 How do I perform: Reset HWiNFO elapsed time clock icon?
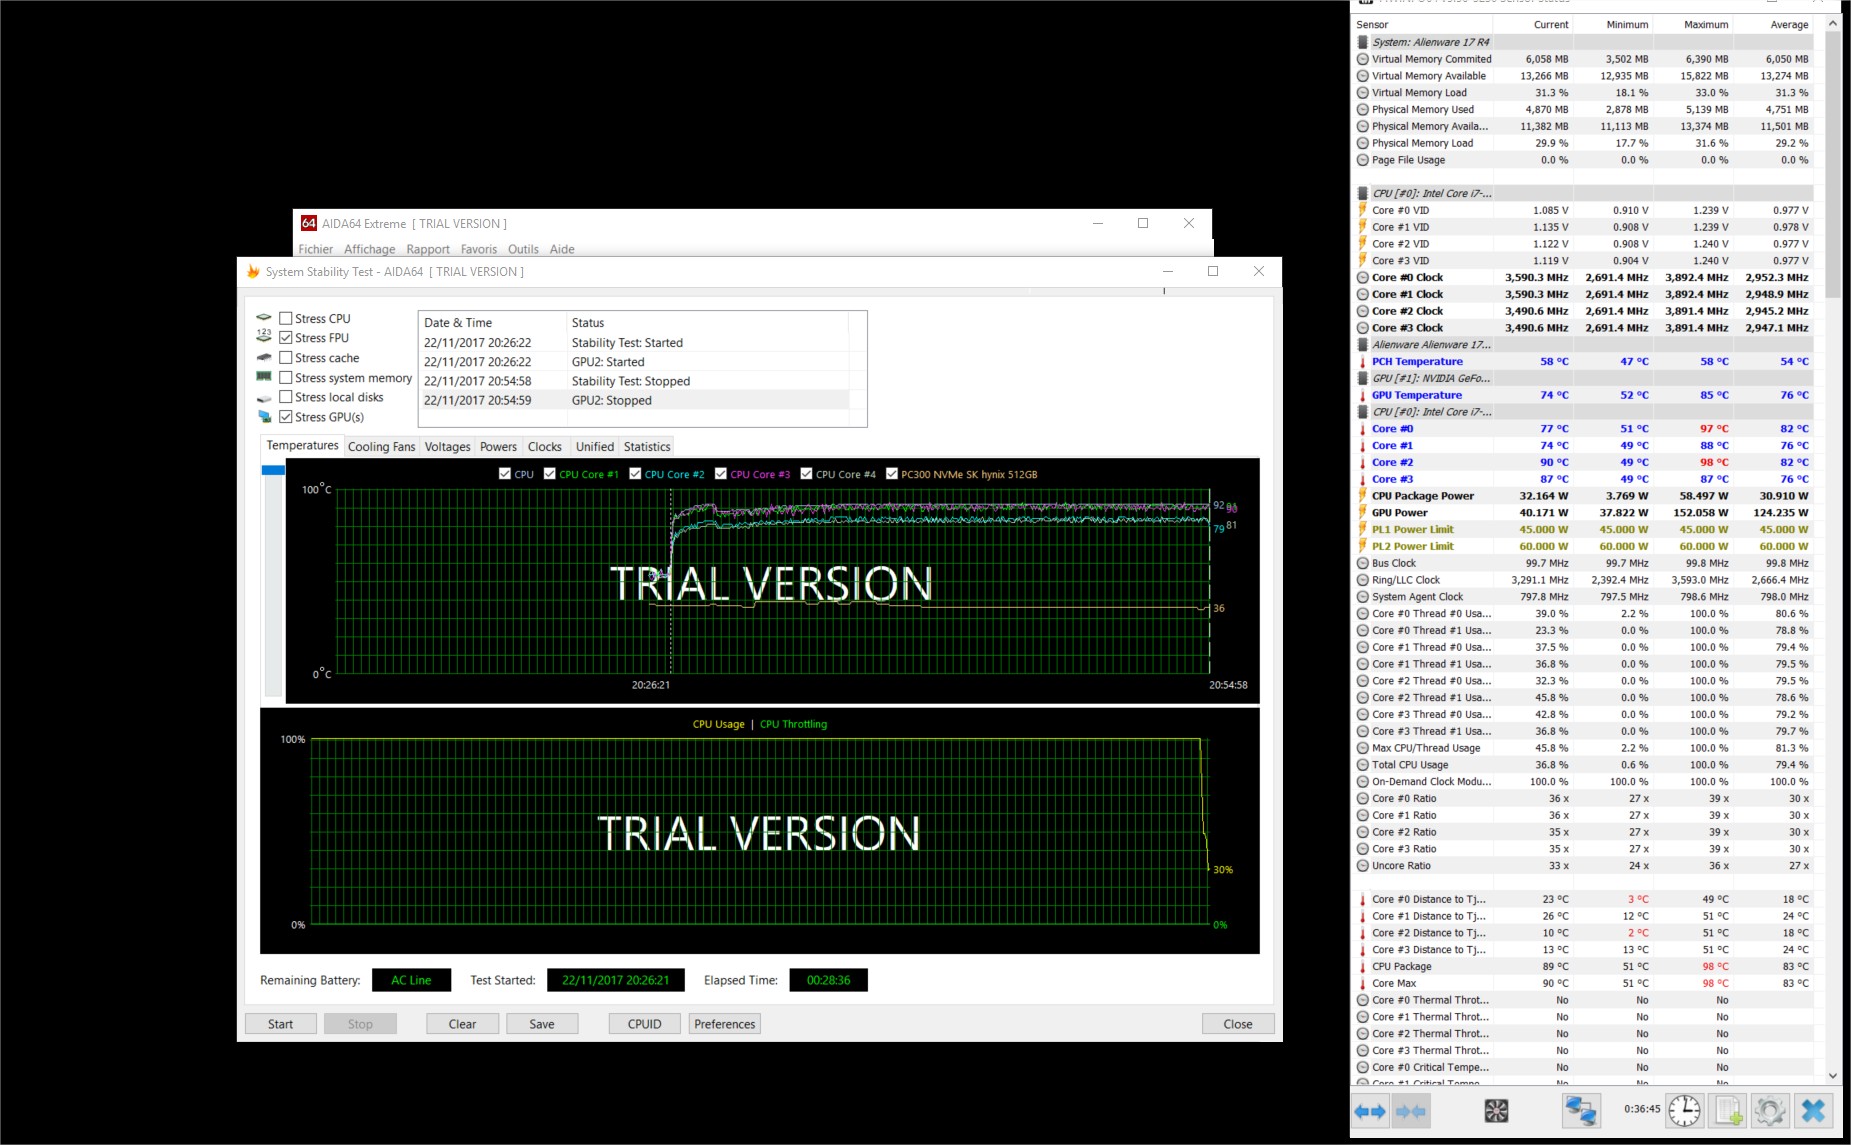[1684, 1110]
